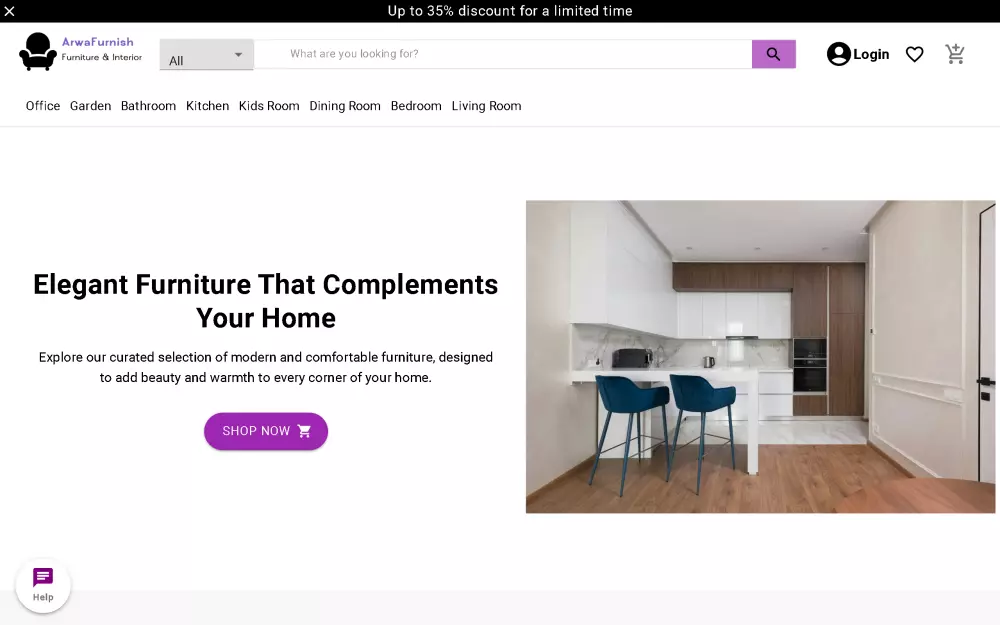The height and width of the screenshot is (625, 1000).
Task: Select the Bedroom category
Action: click(x=416, y=106)
